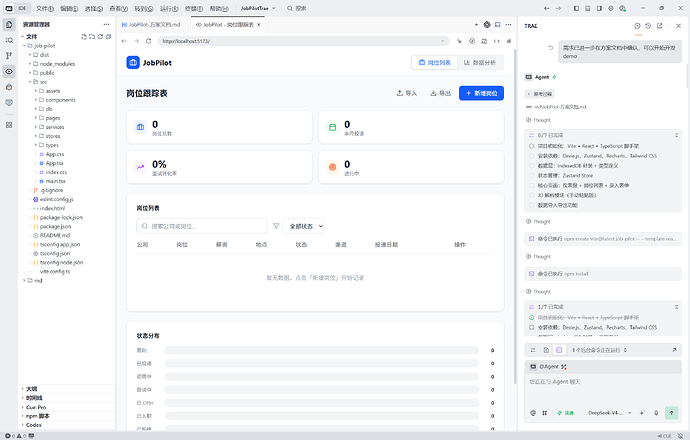
Task: Expand the npm 脚本 section
Action: (x=37, y=416)
